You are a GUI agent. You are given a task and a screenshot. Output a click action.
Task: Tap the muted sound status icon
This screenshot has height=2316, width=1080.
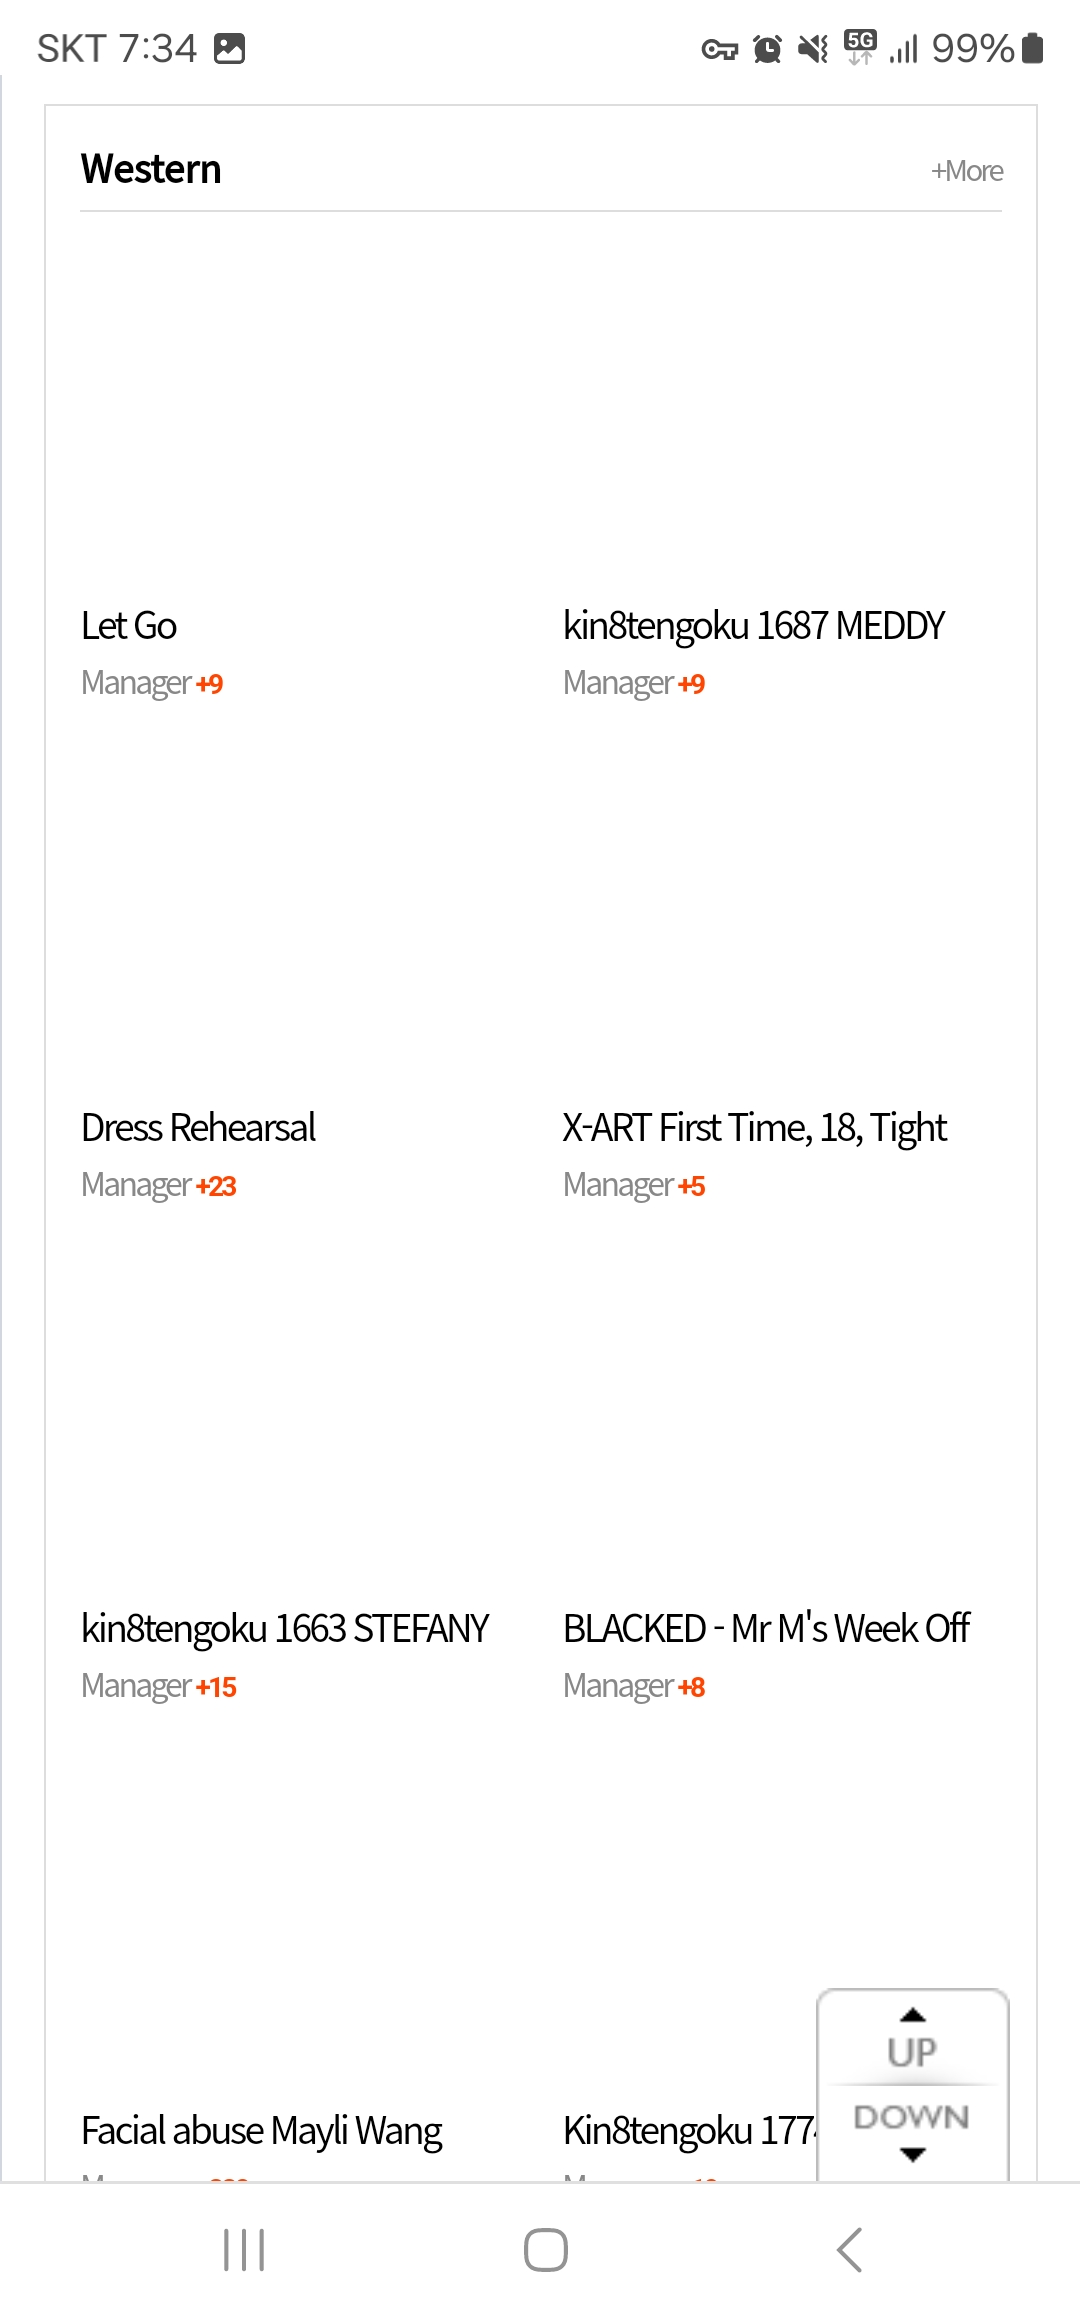813,48
